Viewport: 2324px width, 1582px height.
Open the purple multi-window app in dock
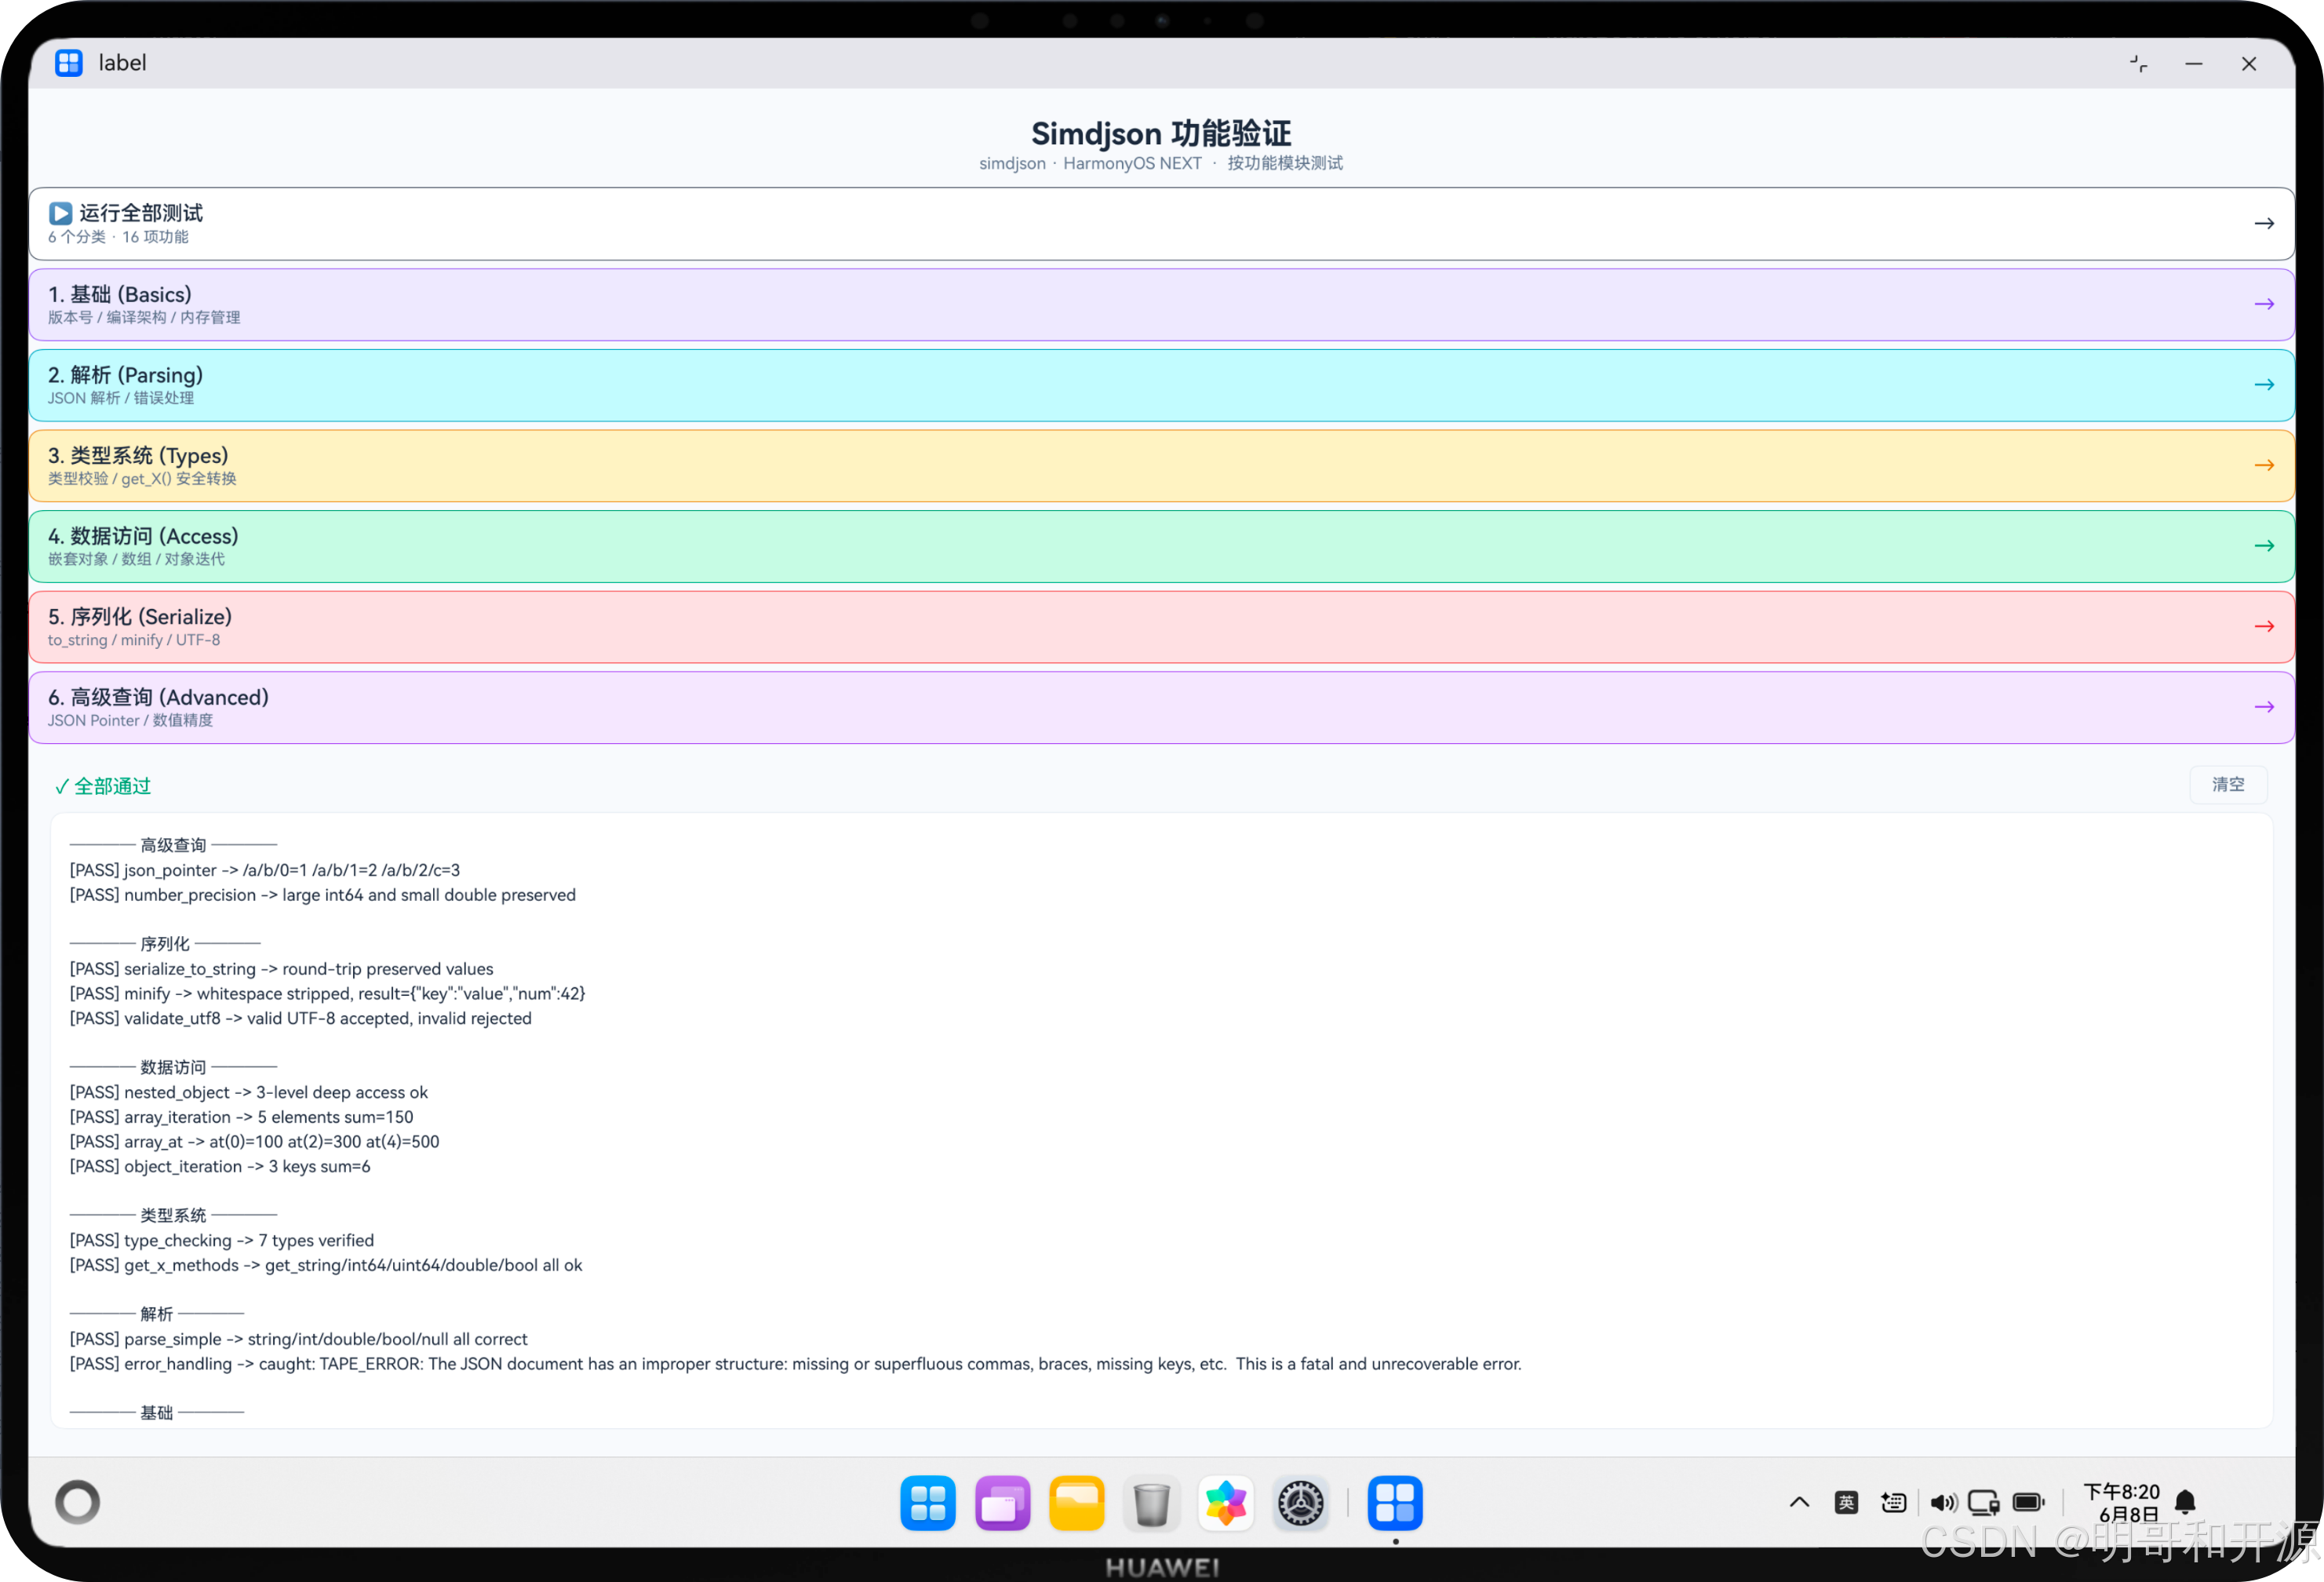[x=1002, y=1503]
